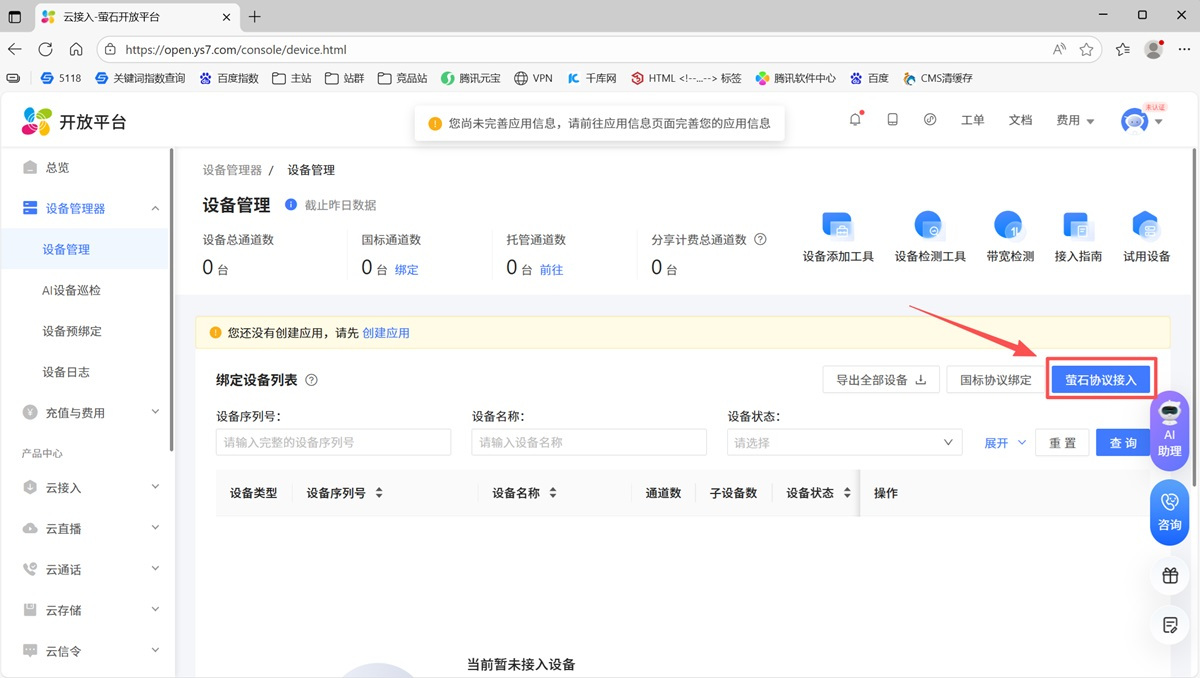Select AI设备巡检 in the sidebar
The image size is (1200, 678).
click(x=72, y=290)
